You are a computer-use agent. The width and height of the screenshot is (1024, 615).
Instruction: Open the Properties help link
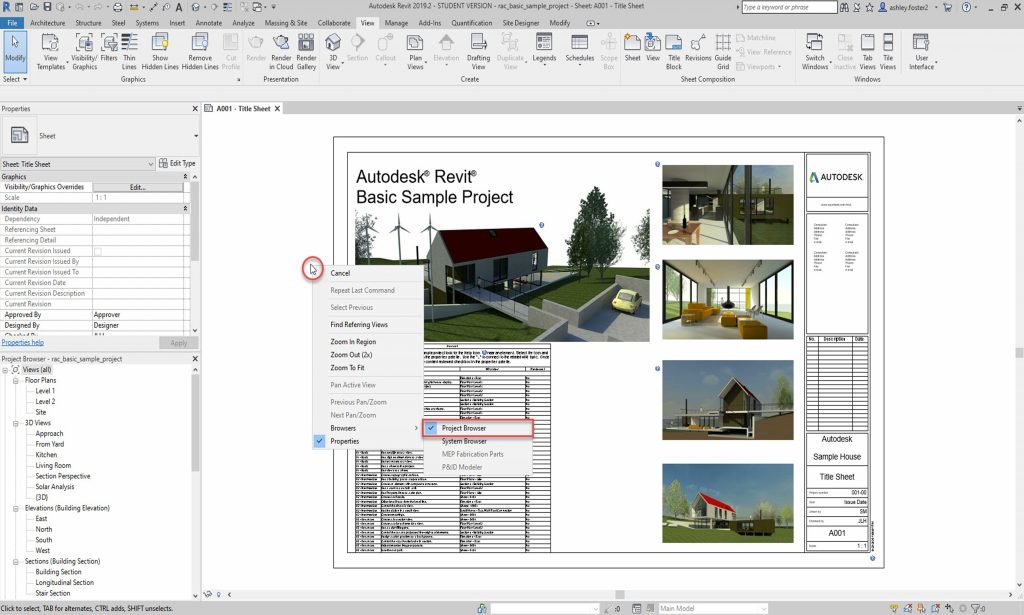pyautogui.click(x=22, y=343)
